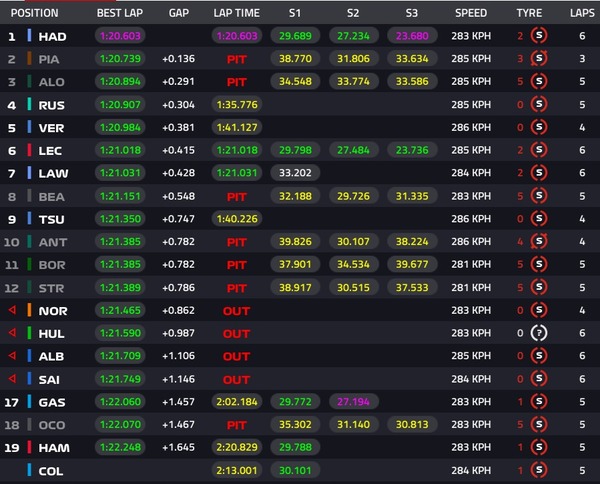The height and width of the screenshot is (484, 600).
Task: Click purple S2 time 27.194 for GAS
Action: point(354,401)
